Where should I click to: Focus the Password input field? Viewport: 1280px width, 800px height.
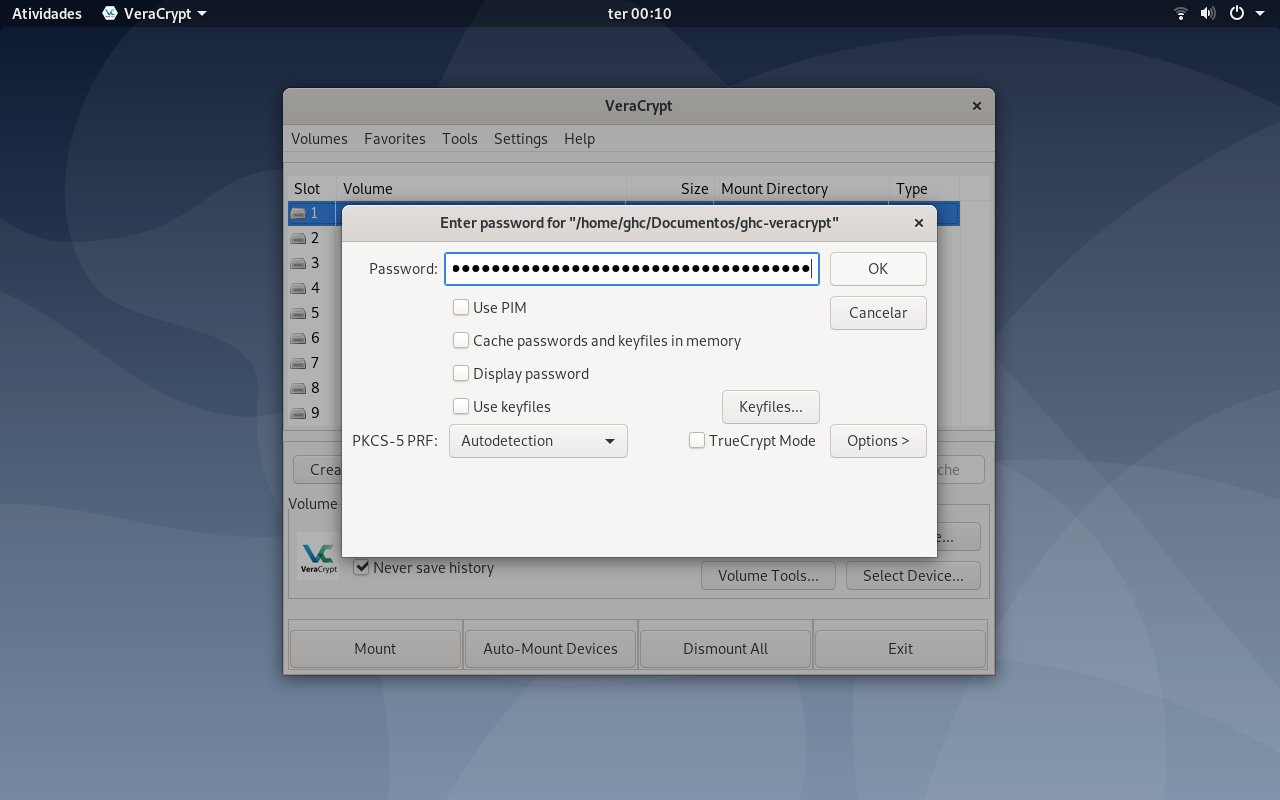[632, 269]
